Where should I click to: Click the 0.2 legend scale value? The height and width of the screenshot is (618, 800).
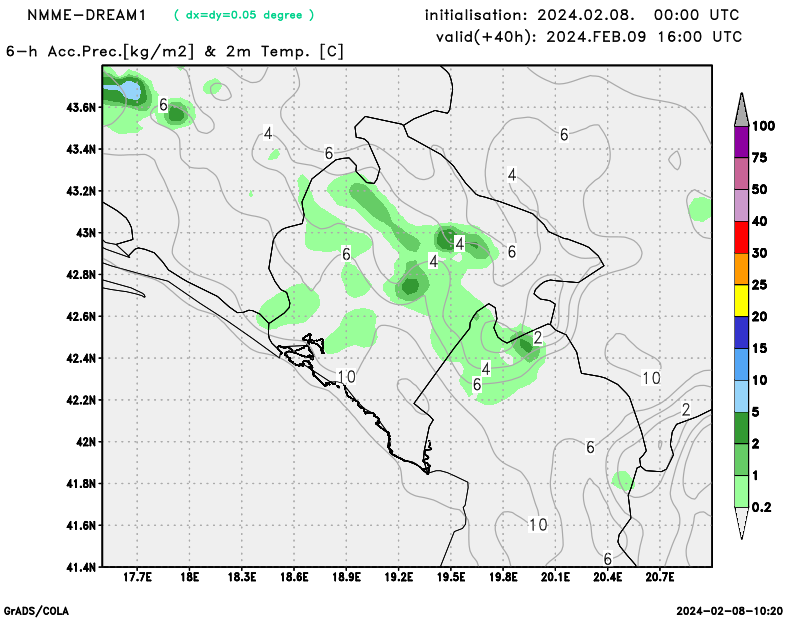pos(762,507)
